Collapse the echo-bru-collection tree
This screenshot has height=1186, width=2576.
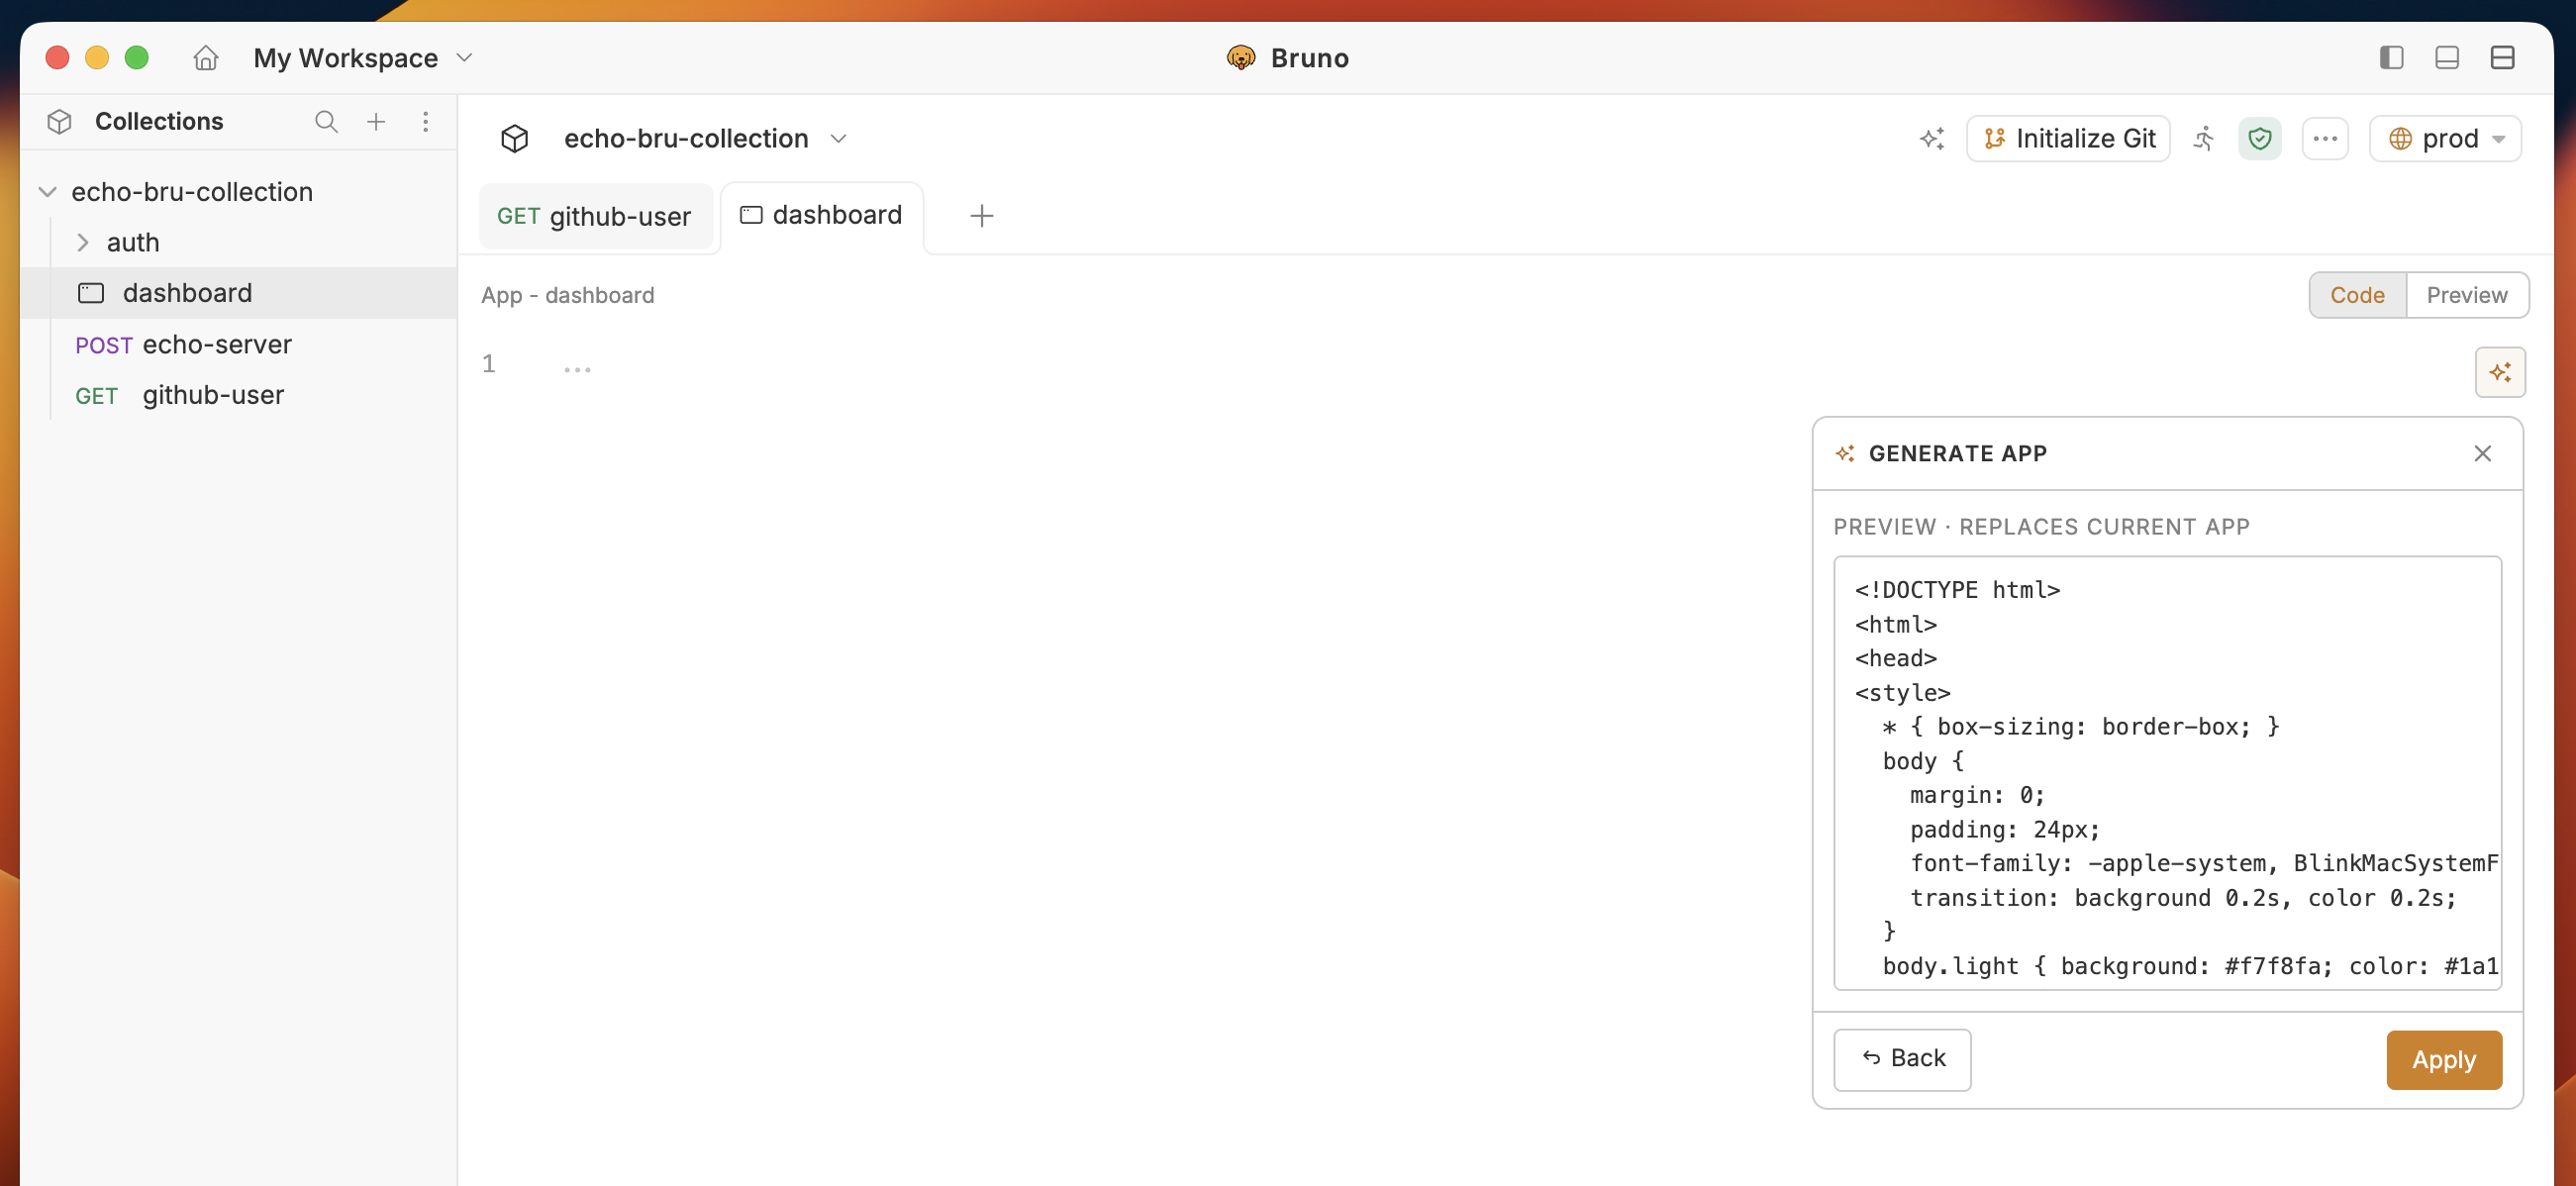tap(47, 192)
